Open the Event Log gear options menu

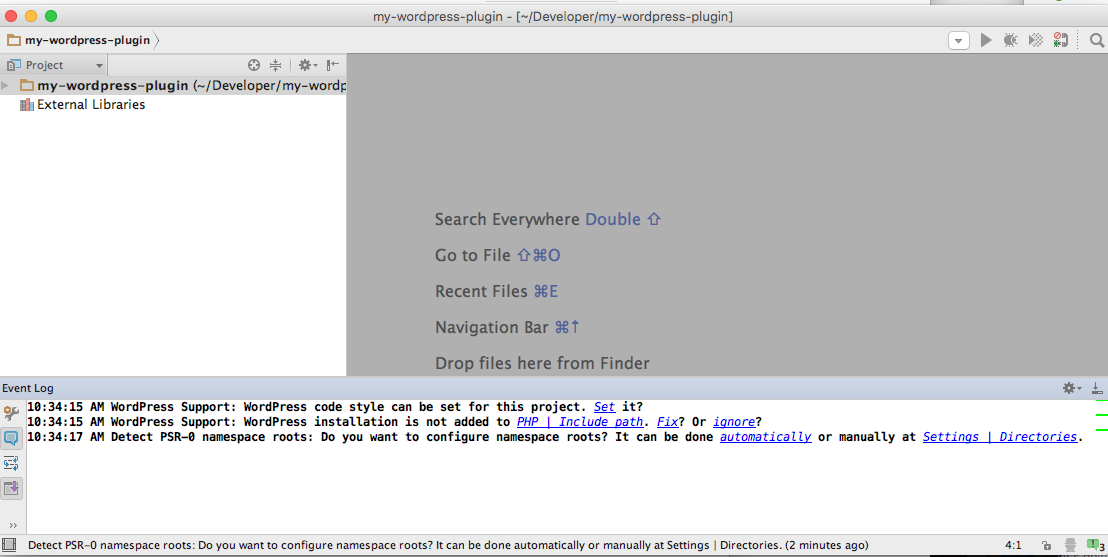coord(1072,388)
